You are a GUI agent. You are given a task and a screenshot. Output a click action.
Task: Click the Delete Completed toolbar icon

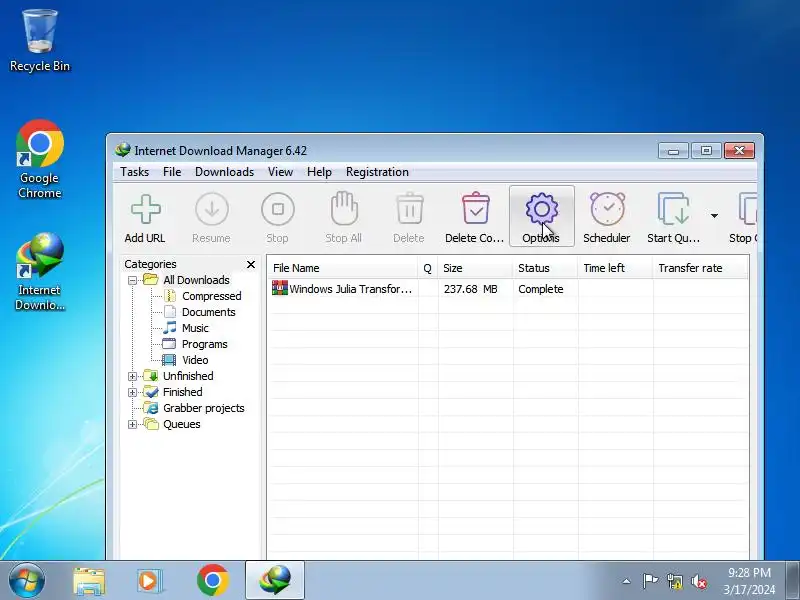pyautogui.click(x=476, y=208)
